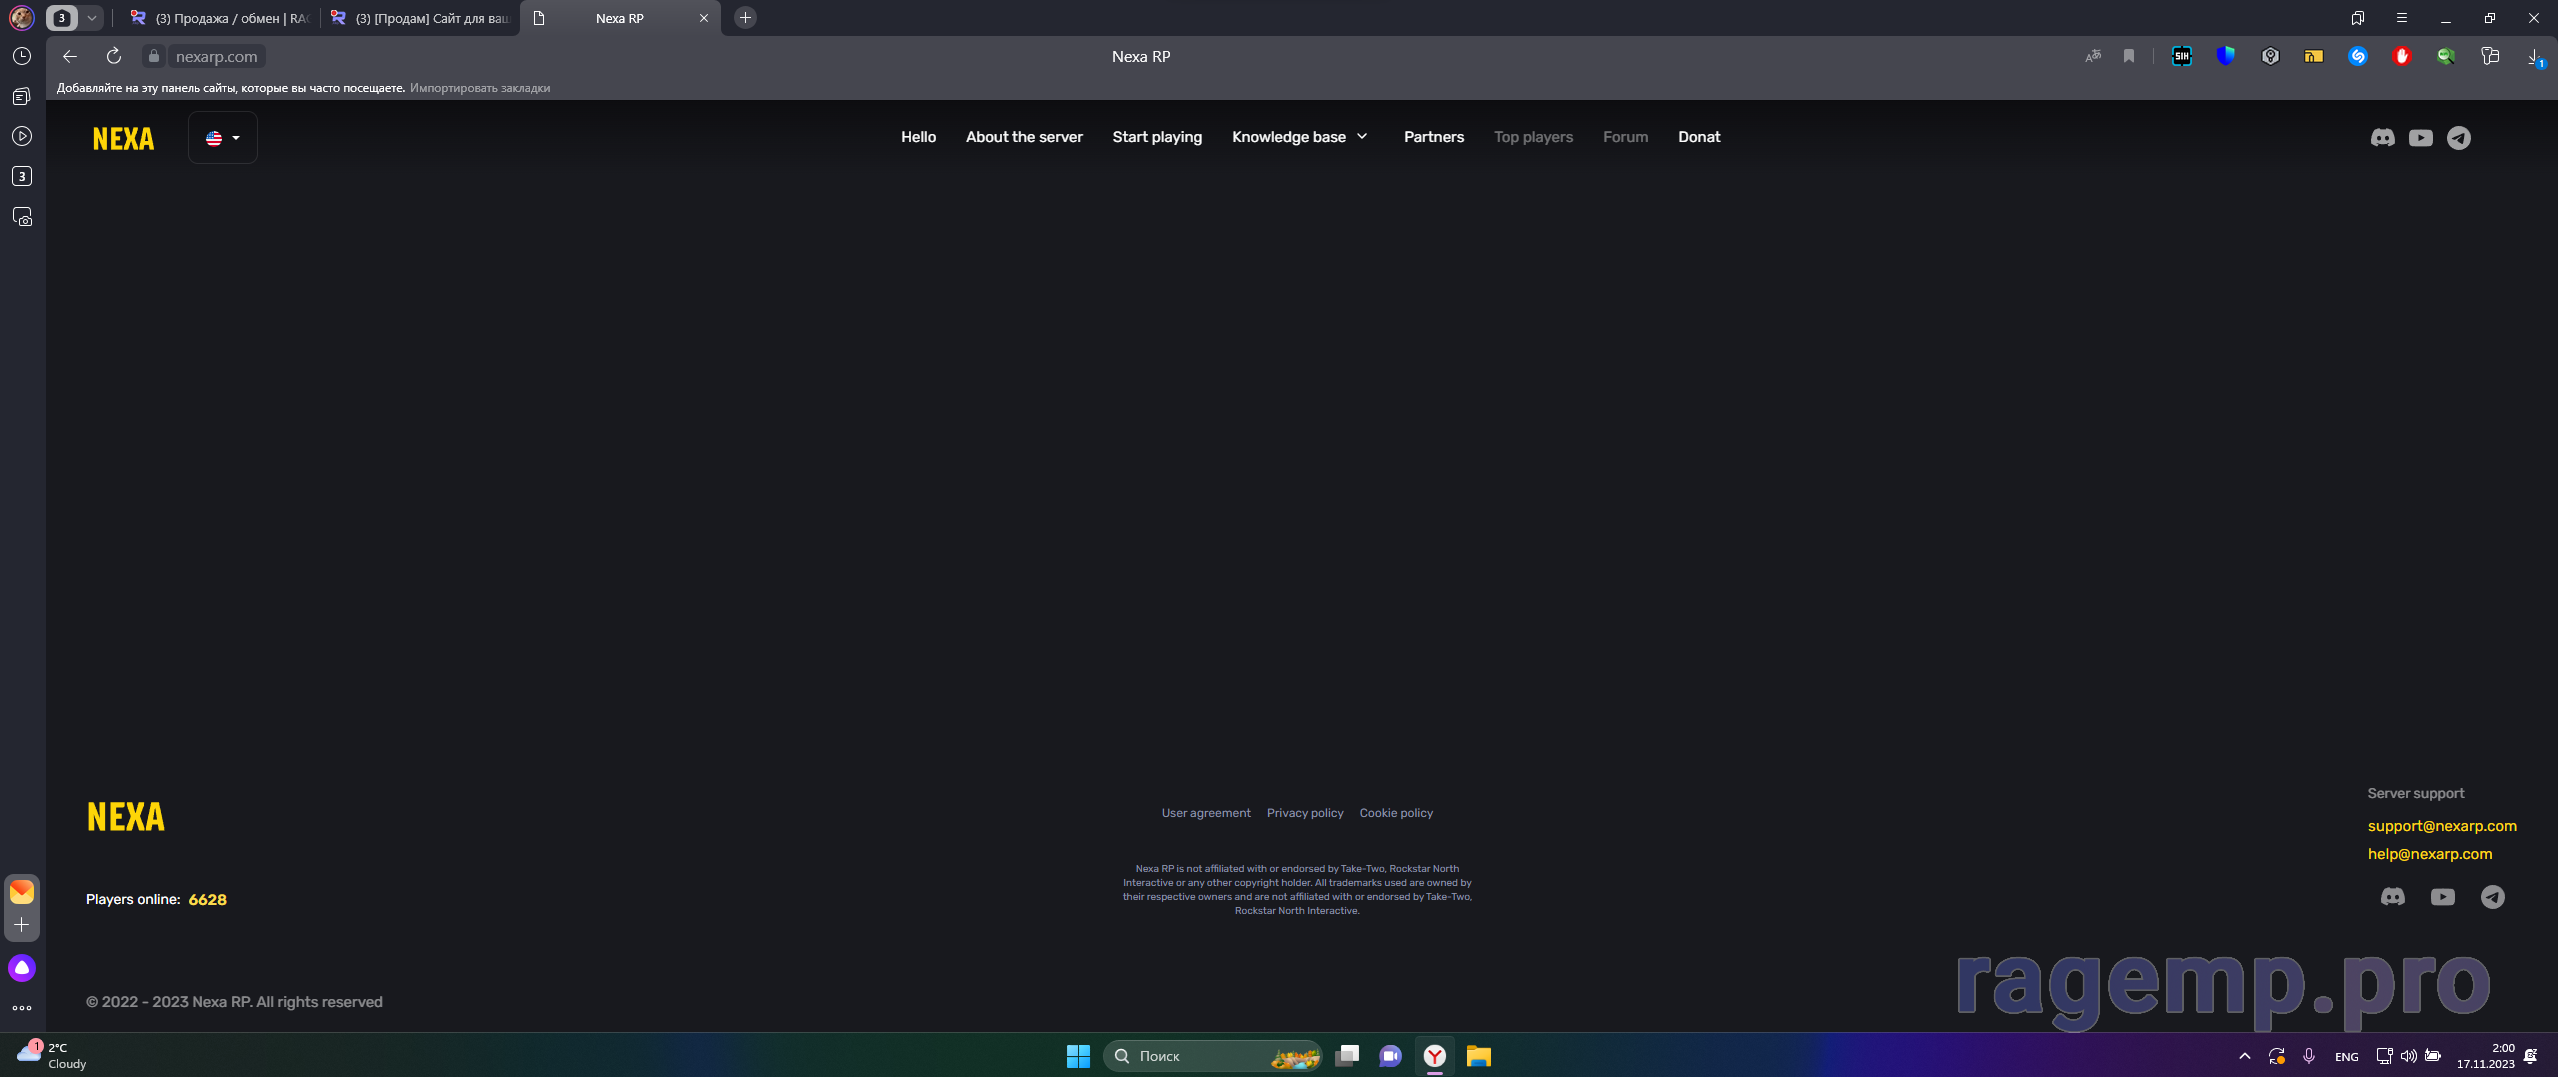The image size is (2558, 1077).
Task: Open the Privacy policy link
Action: point(1305,813)
